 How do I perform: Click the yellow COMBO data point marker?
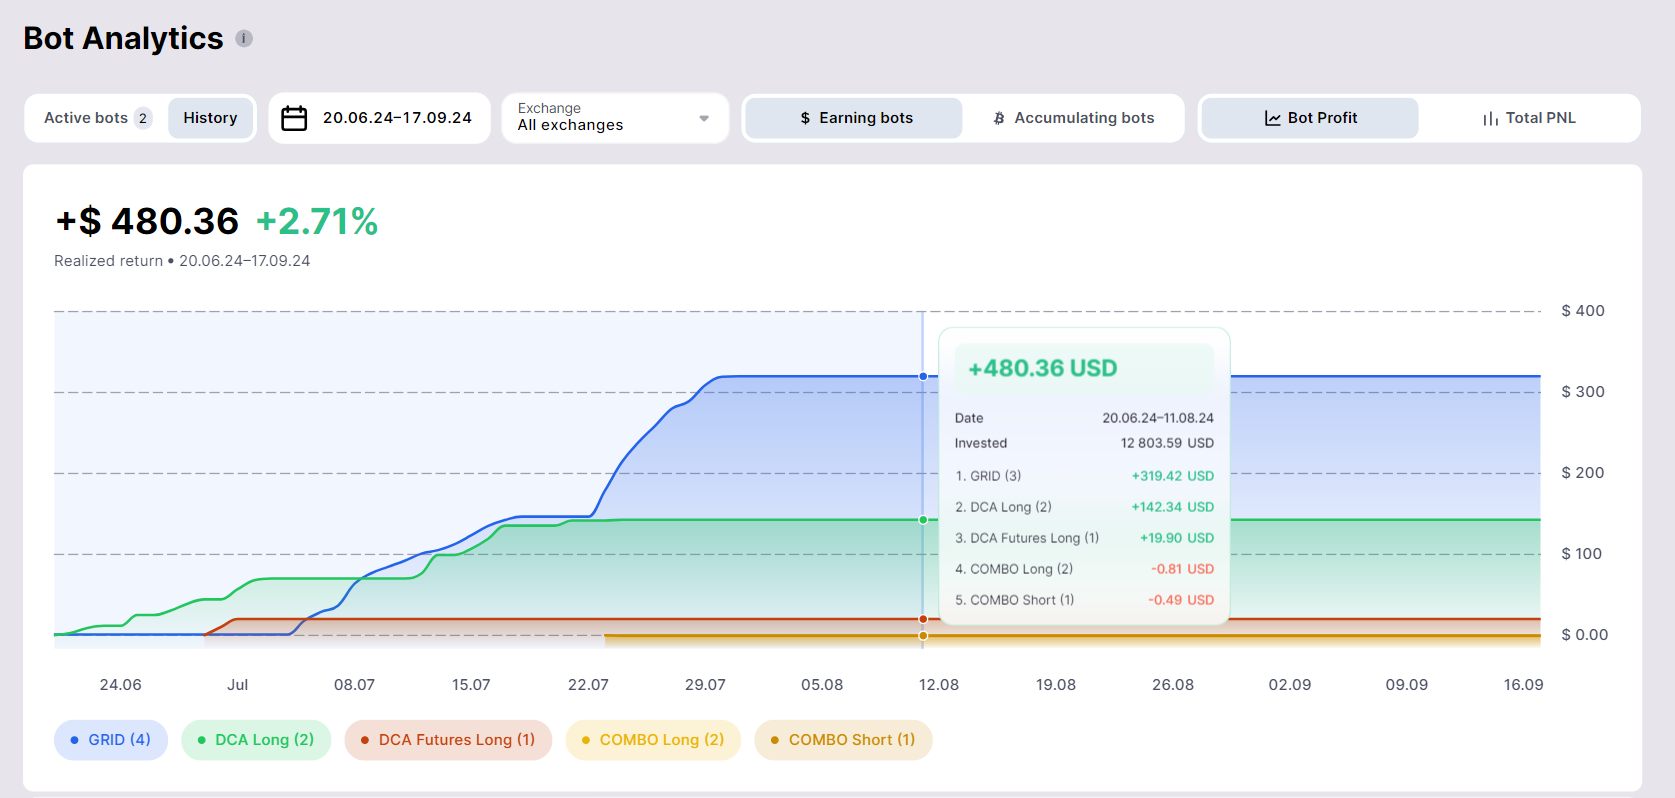923,636
